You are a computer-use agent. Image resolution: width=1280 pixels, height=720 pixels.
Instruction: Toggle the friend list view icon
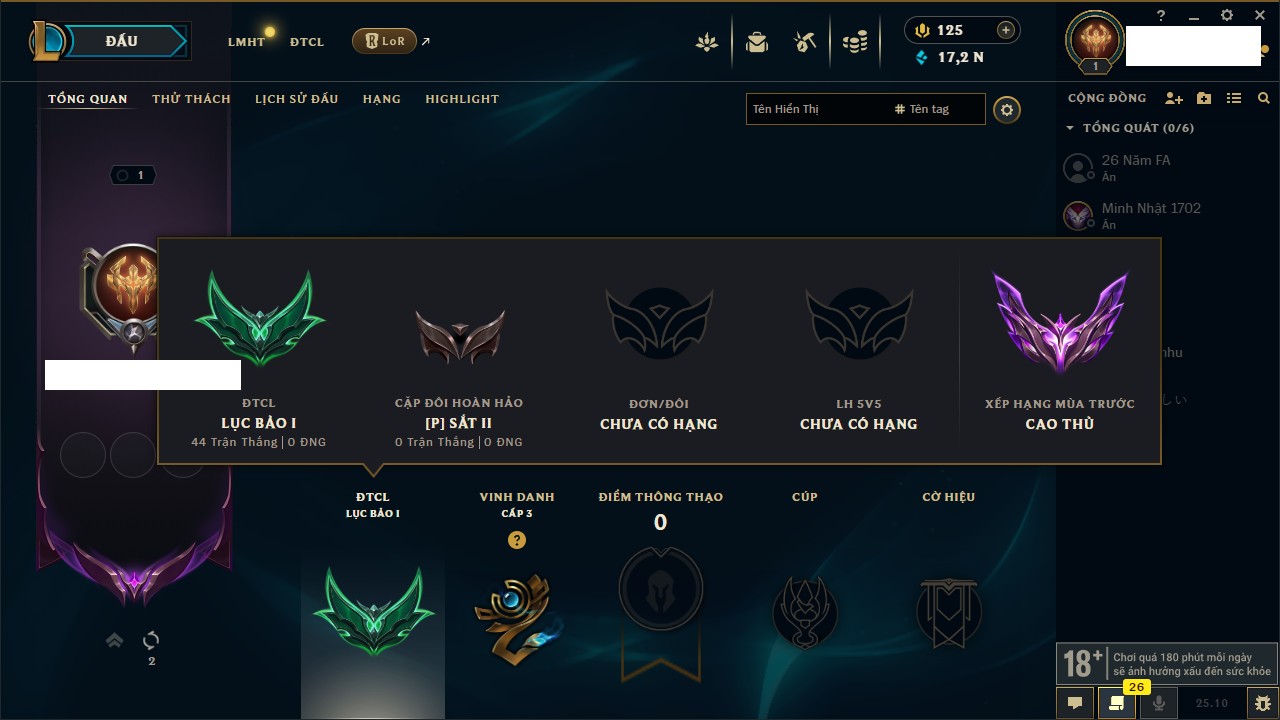pos(1234,98)
